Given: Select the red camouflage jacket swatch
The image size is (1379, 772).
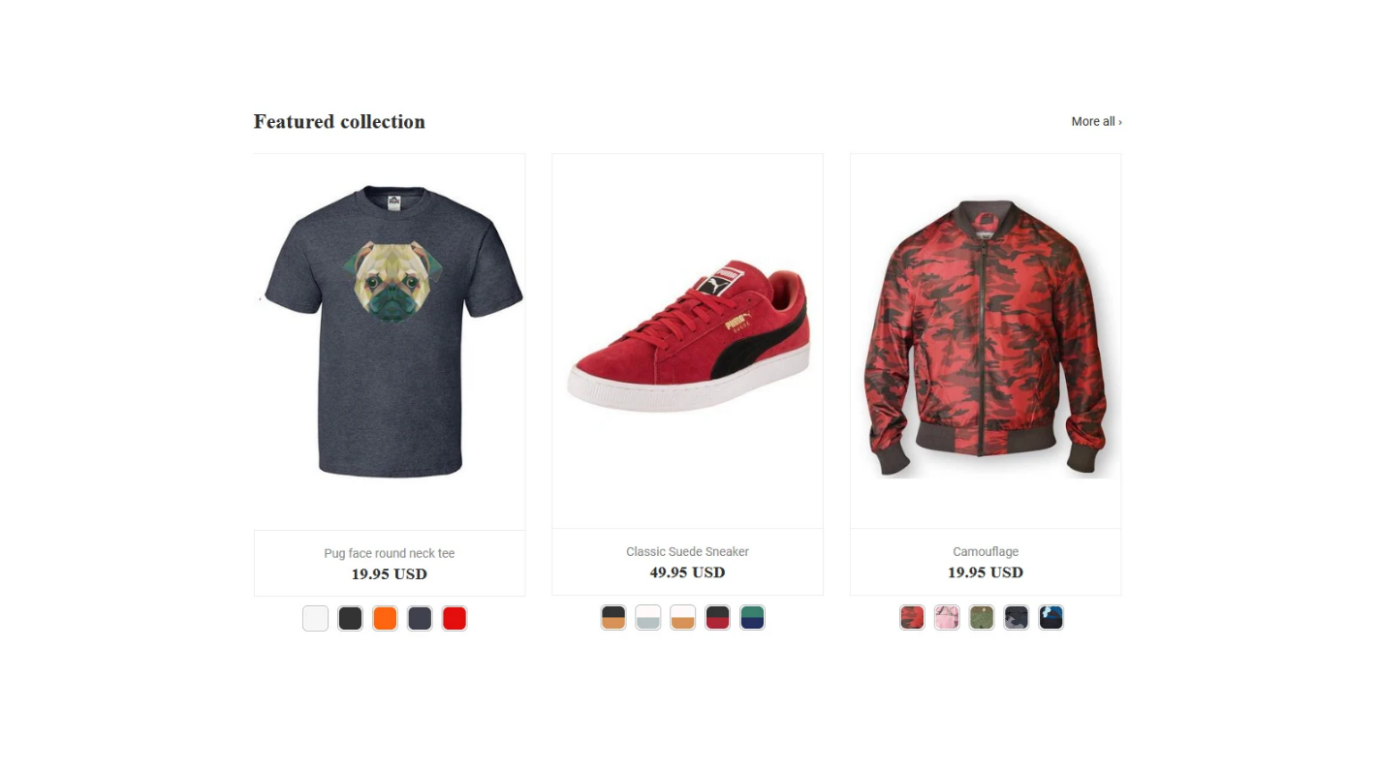Looking at the screenshot, I should 912,618.
